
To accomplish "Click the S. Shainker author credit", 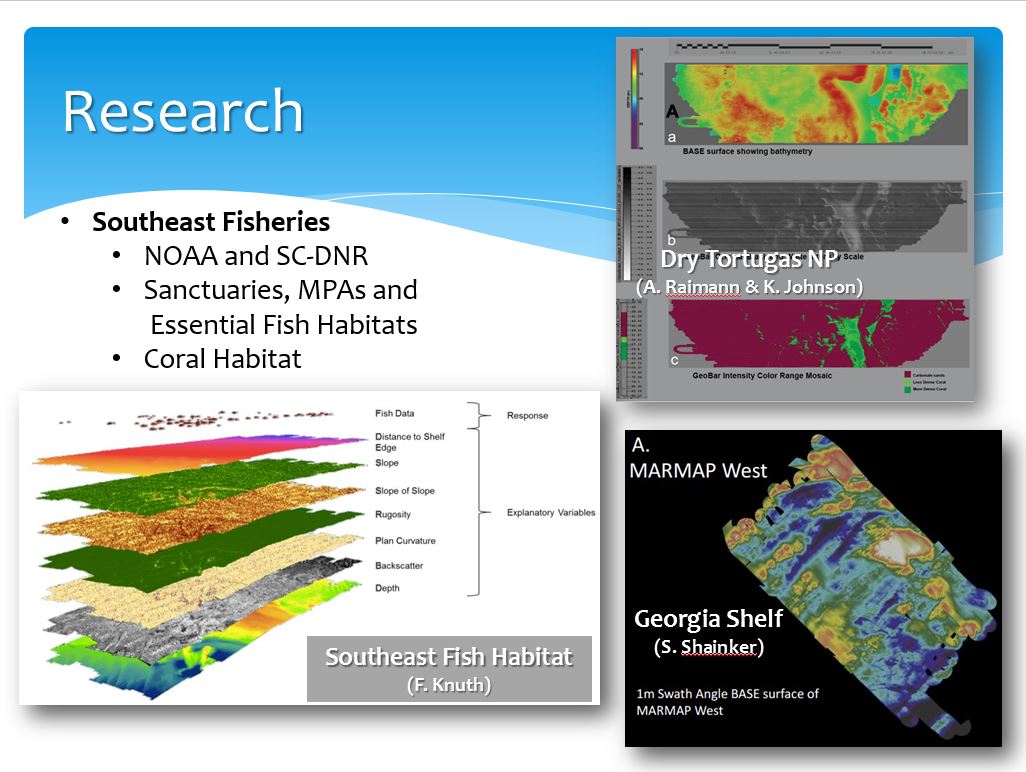I will (708, 647).
